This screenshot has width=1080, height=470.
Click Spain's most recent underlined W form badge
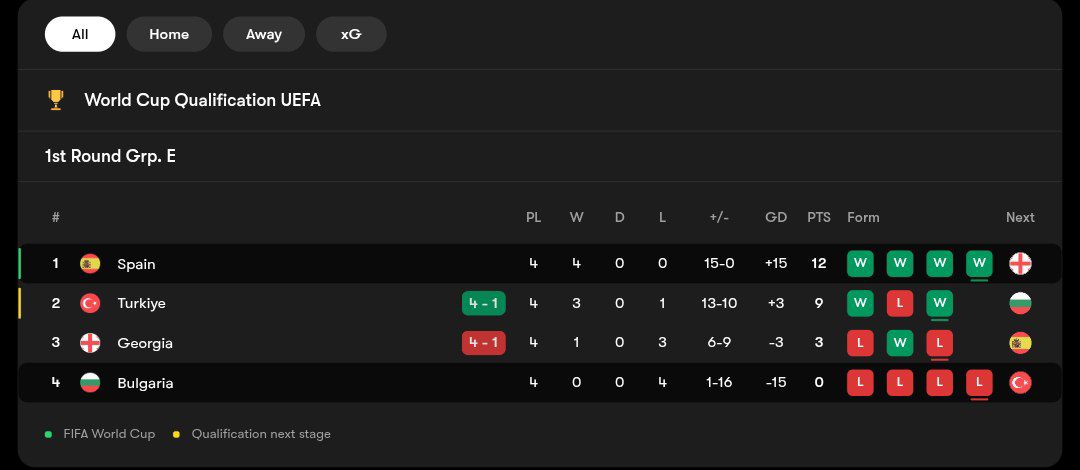(979, 264)
